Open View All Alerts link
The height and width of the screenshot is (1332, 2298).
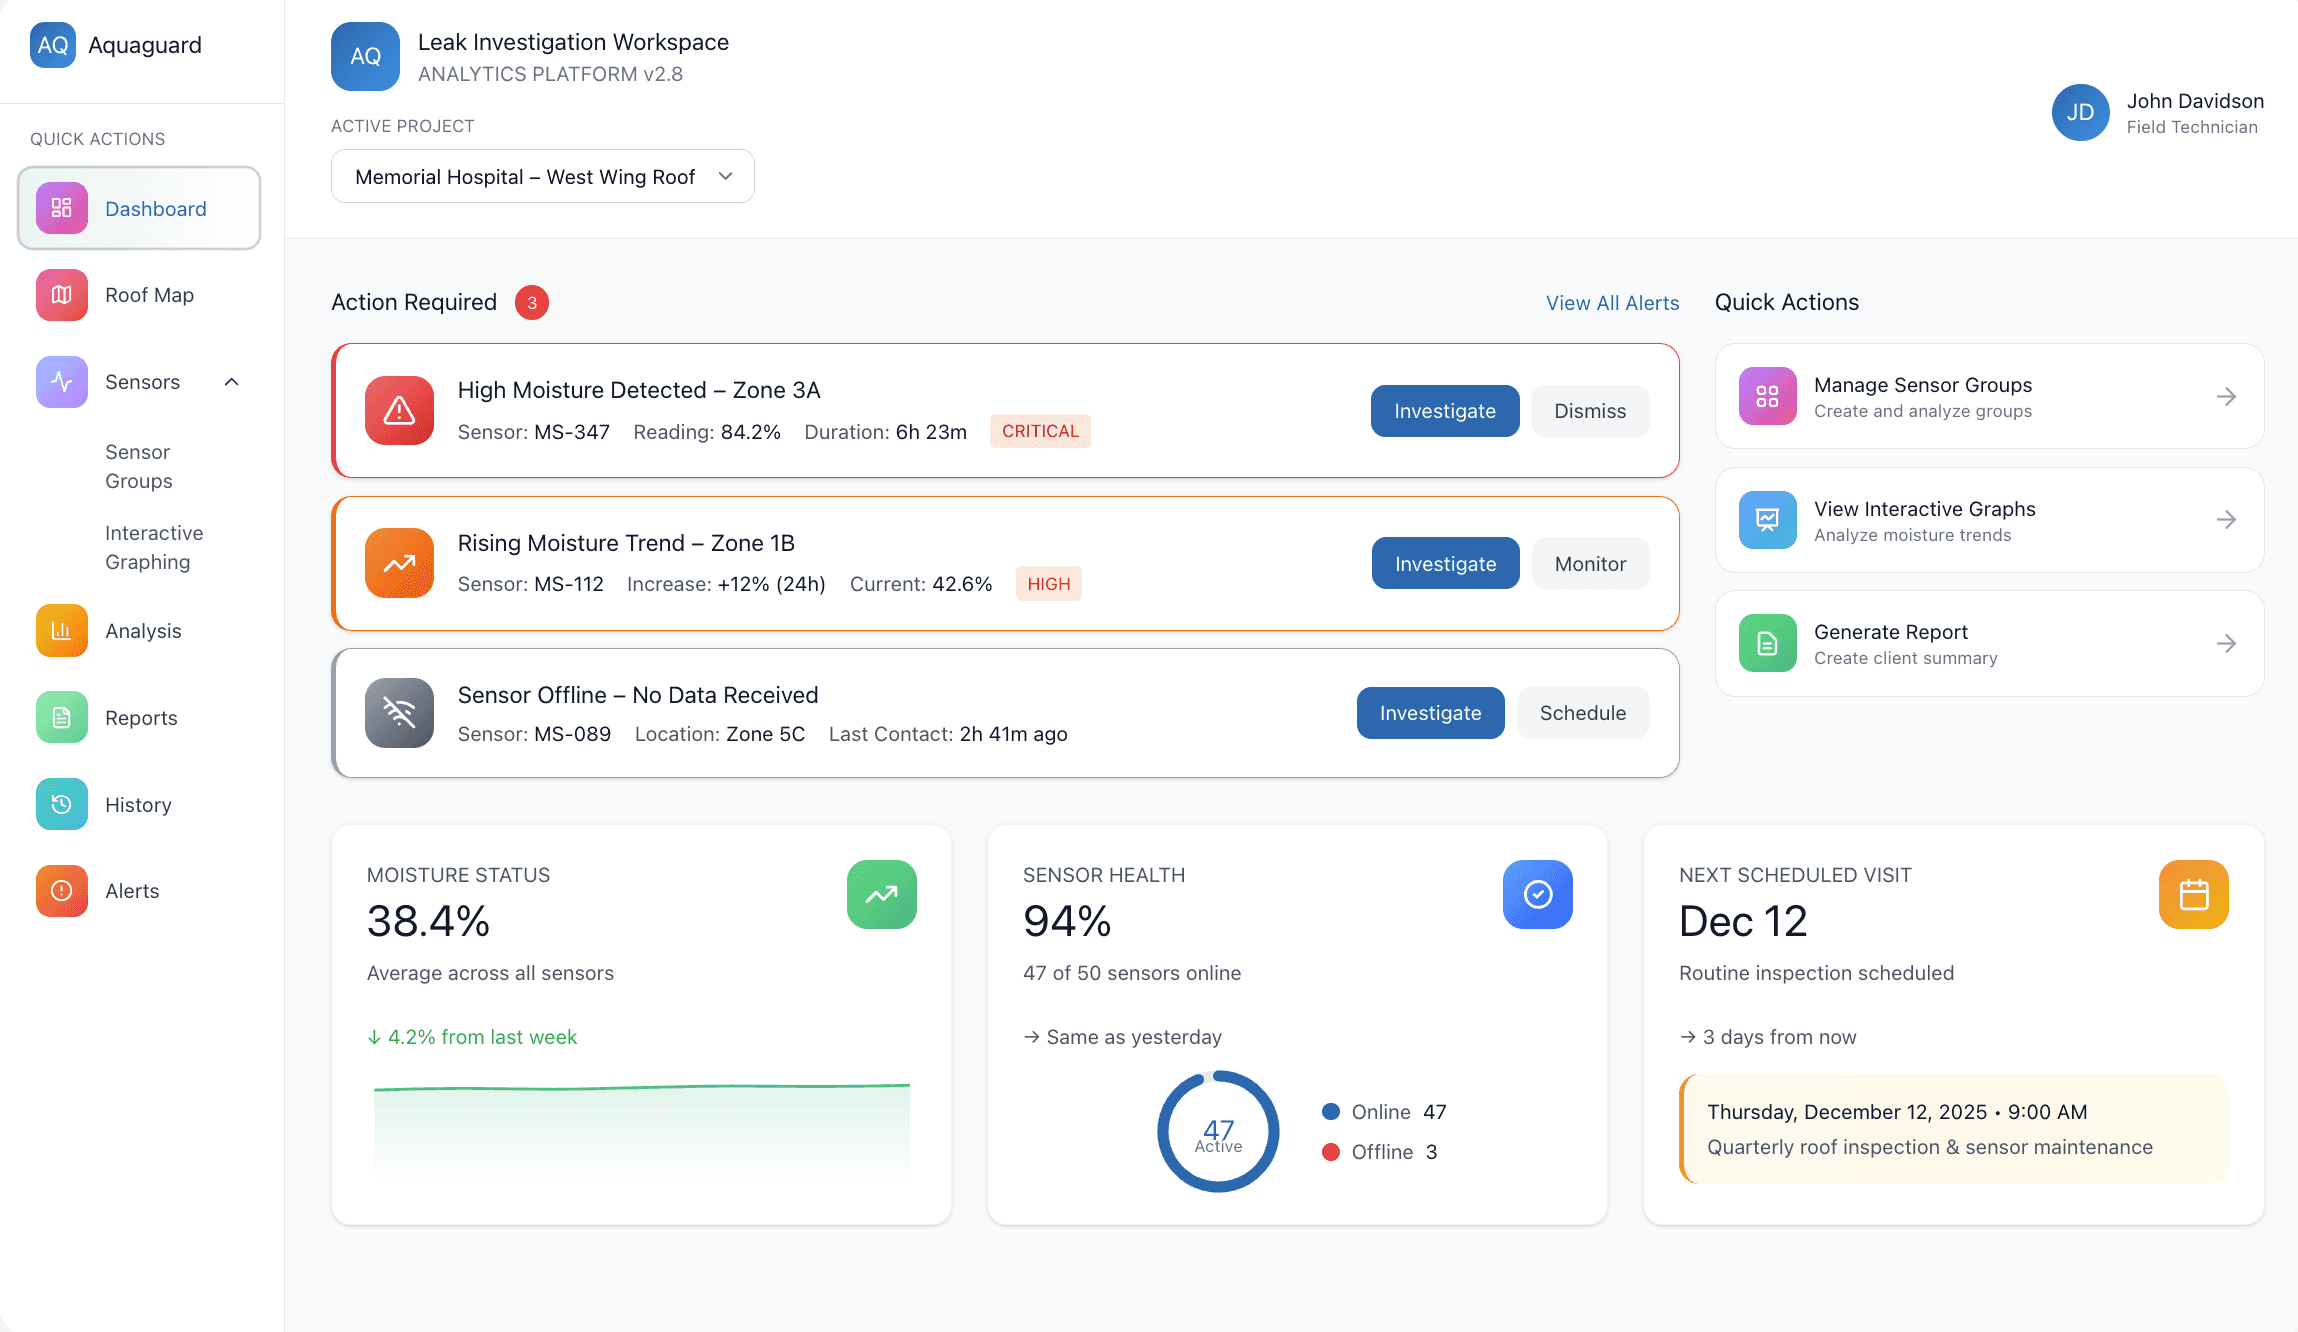1612,303
